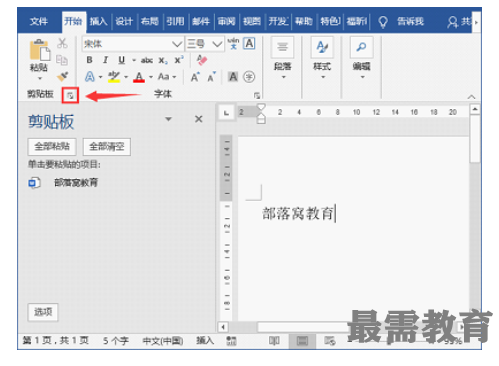
Task: Open the Clipboard dialog launcher
Action: point(70,96)
